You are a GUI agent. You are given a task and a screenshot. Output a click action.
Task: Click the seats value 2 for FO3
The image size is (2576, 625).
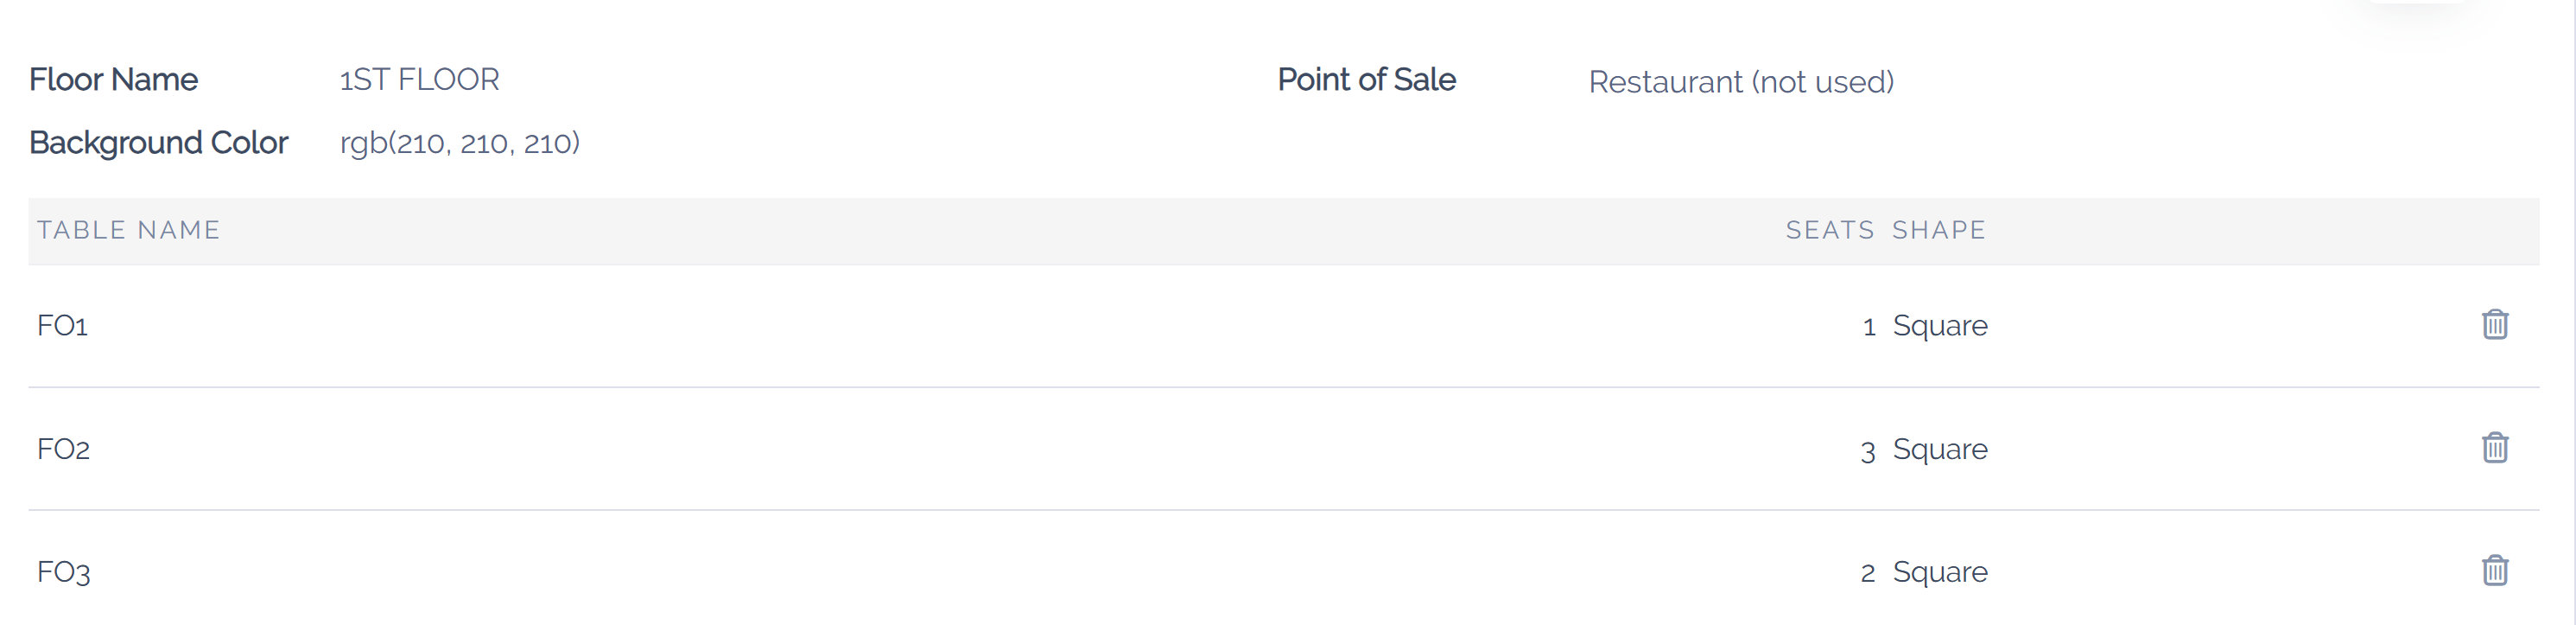[x=1867, y=573]
